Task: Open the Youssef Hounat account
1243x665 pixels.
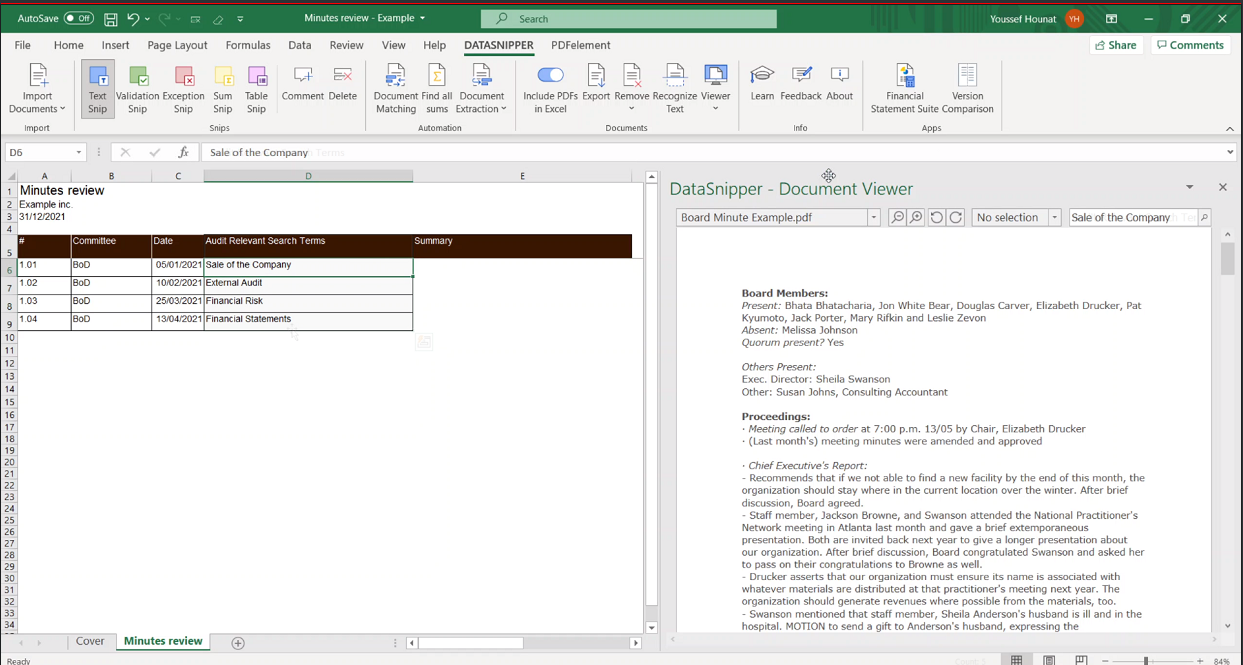Action: tap(1036, 19)
